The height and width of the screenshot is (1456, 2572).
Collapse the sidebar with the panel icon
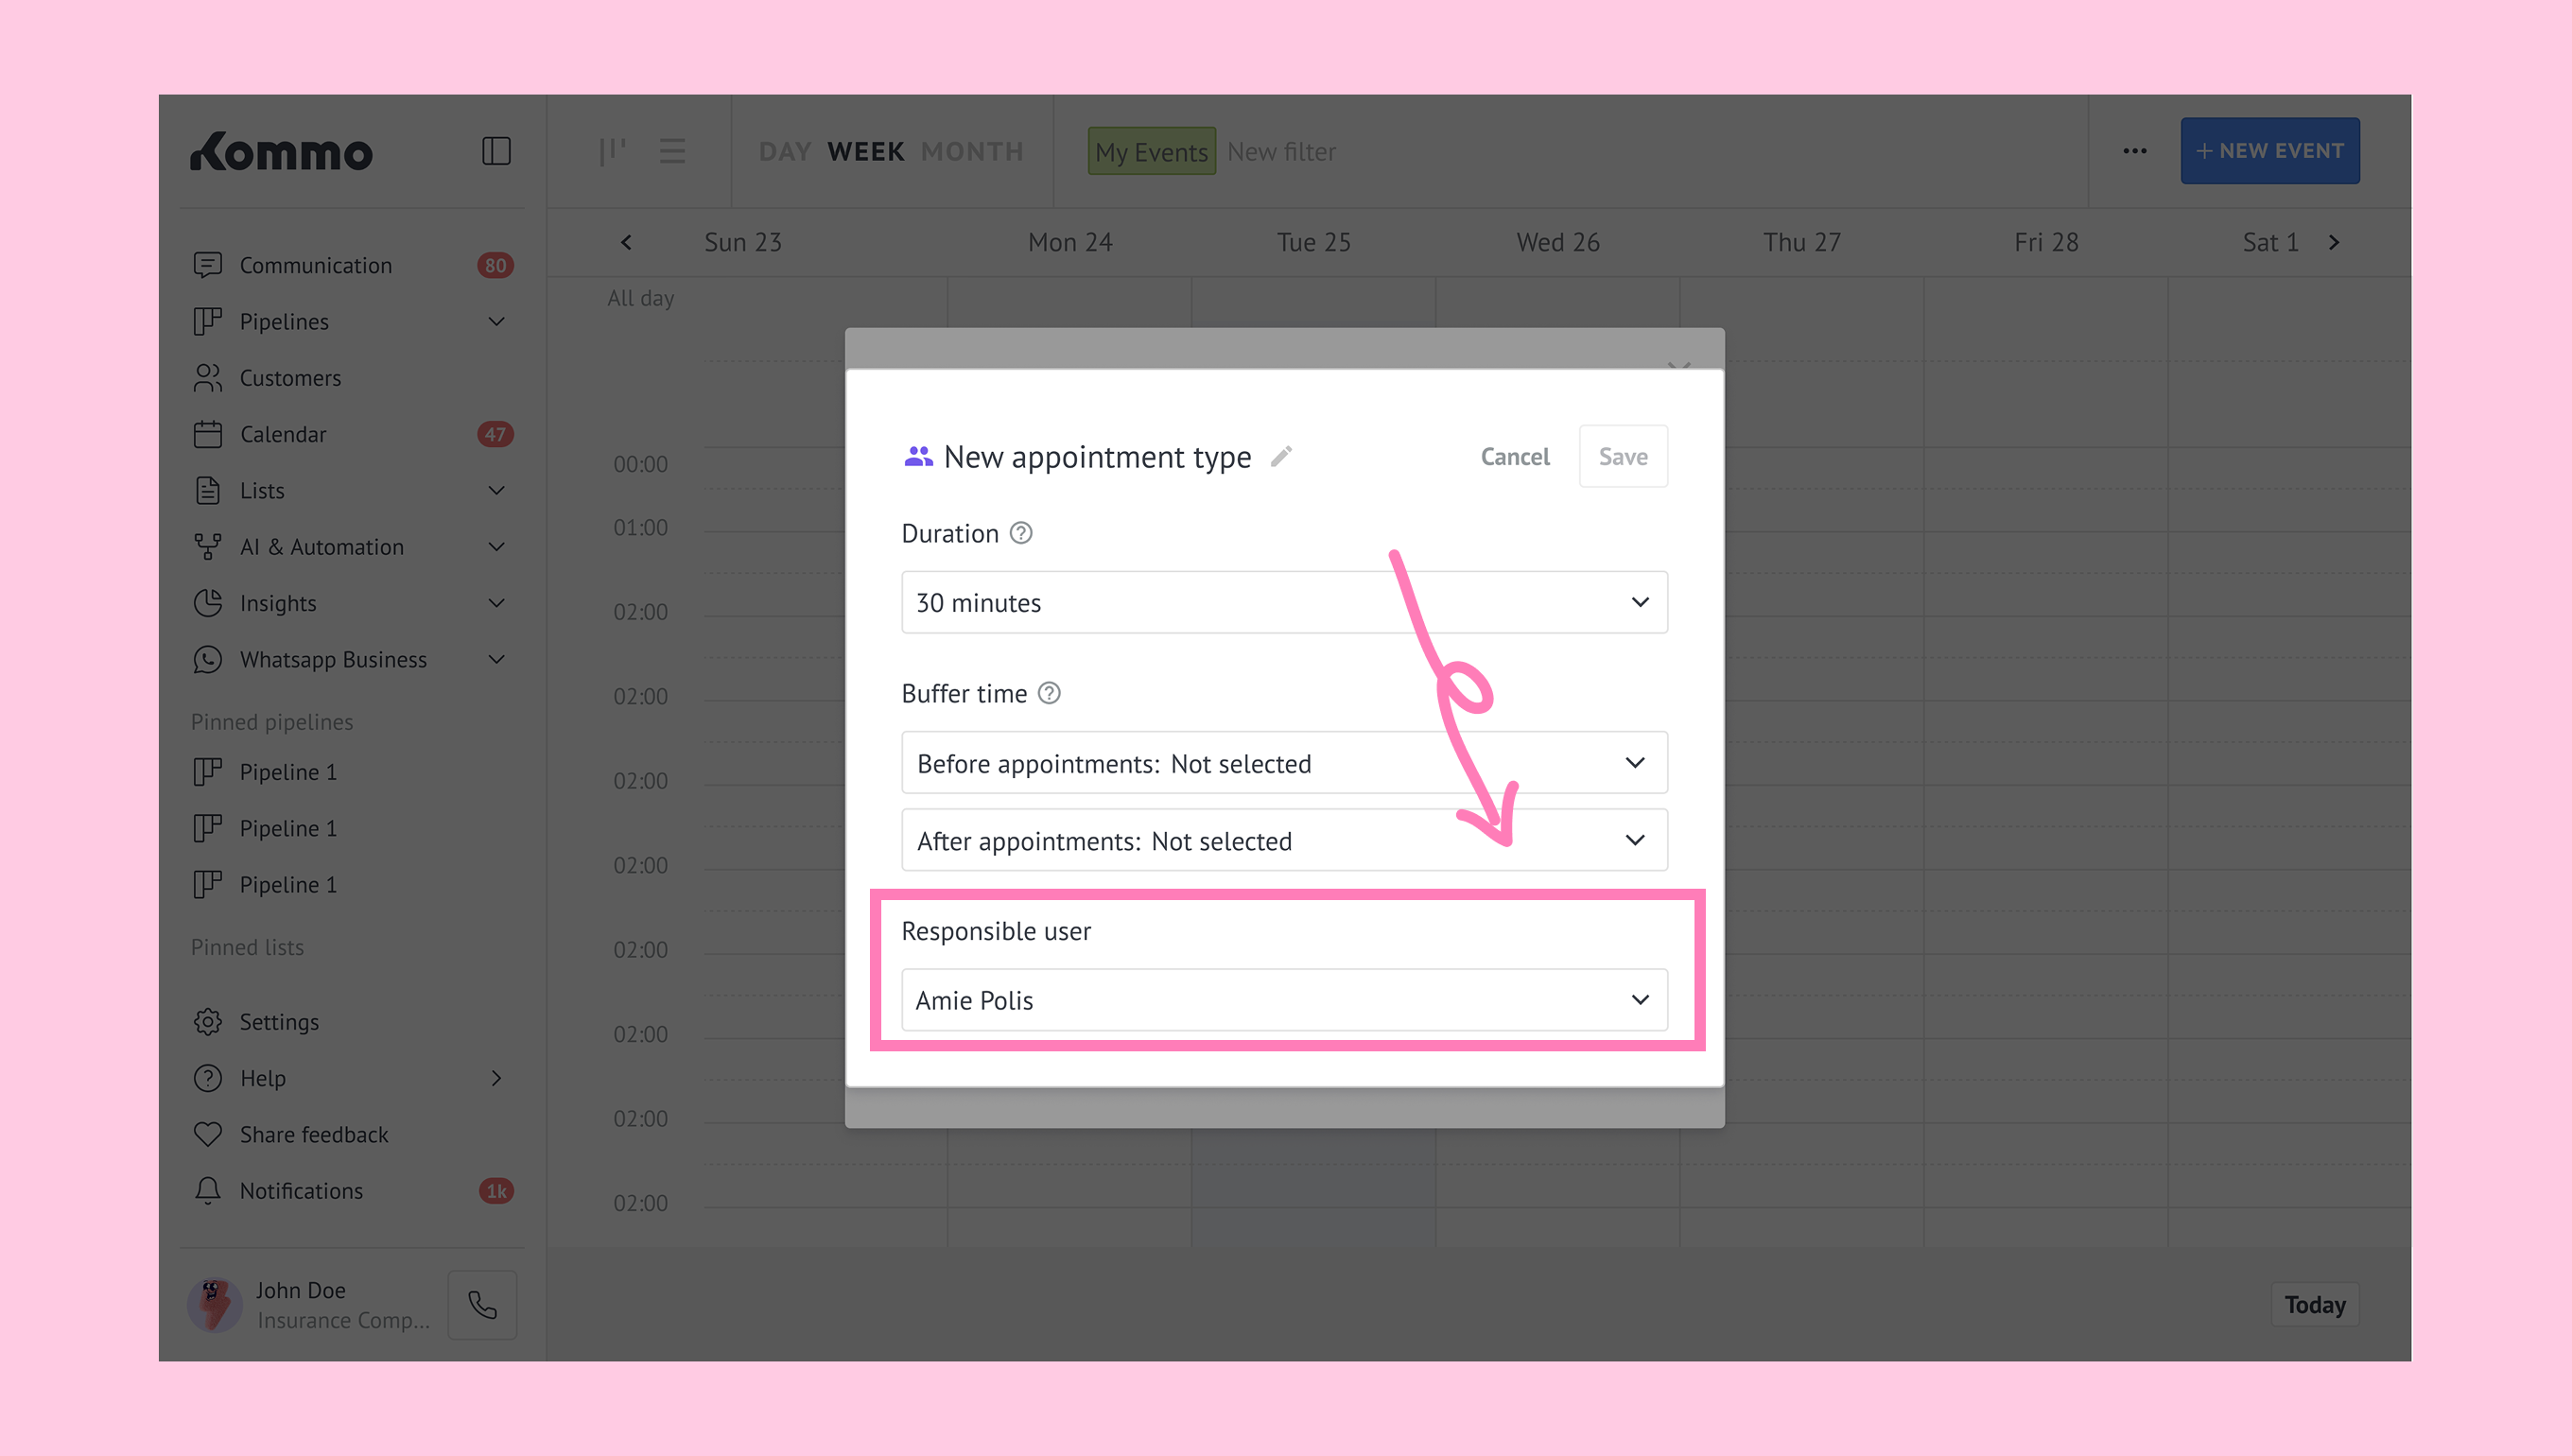[496, 151]
